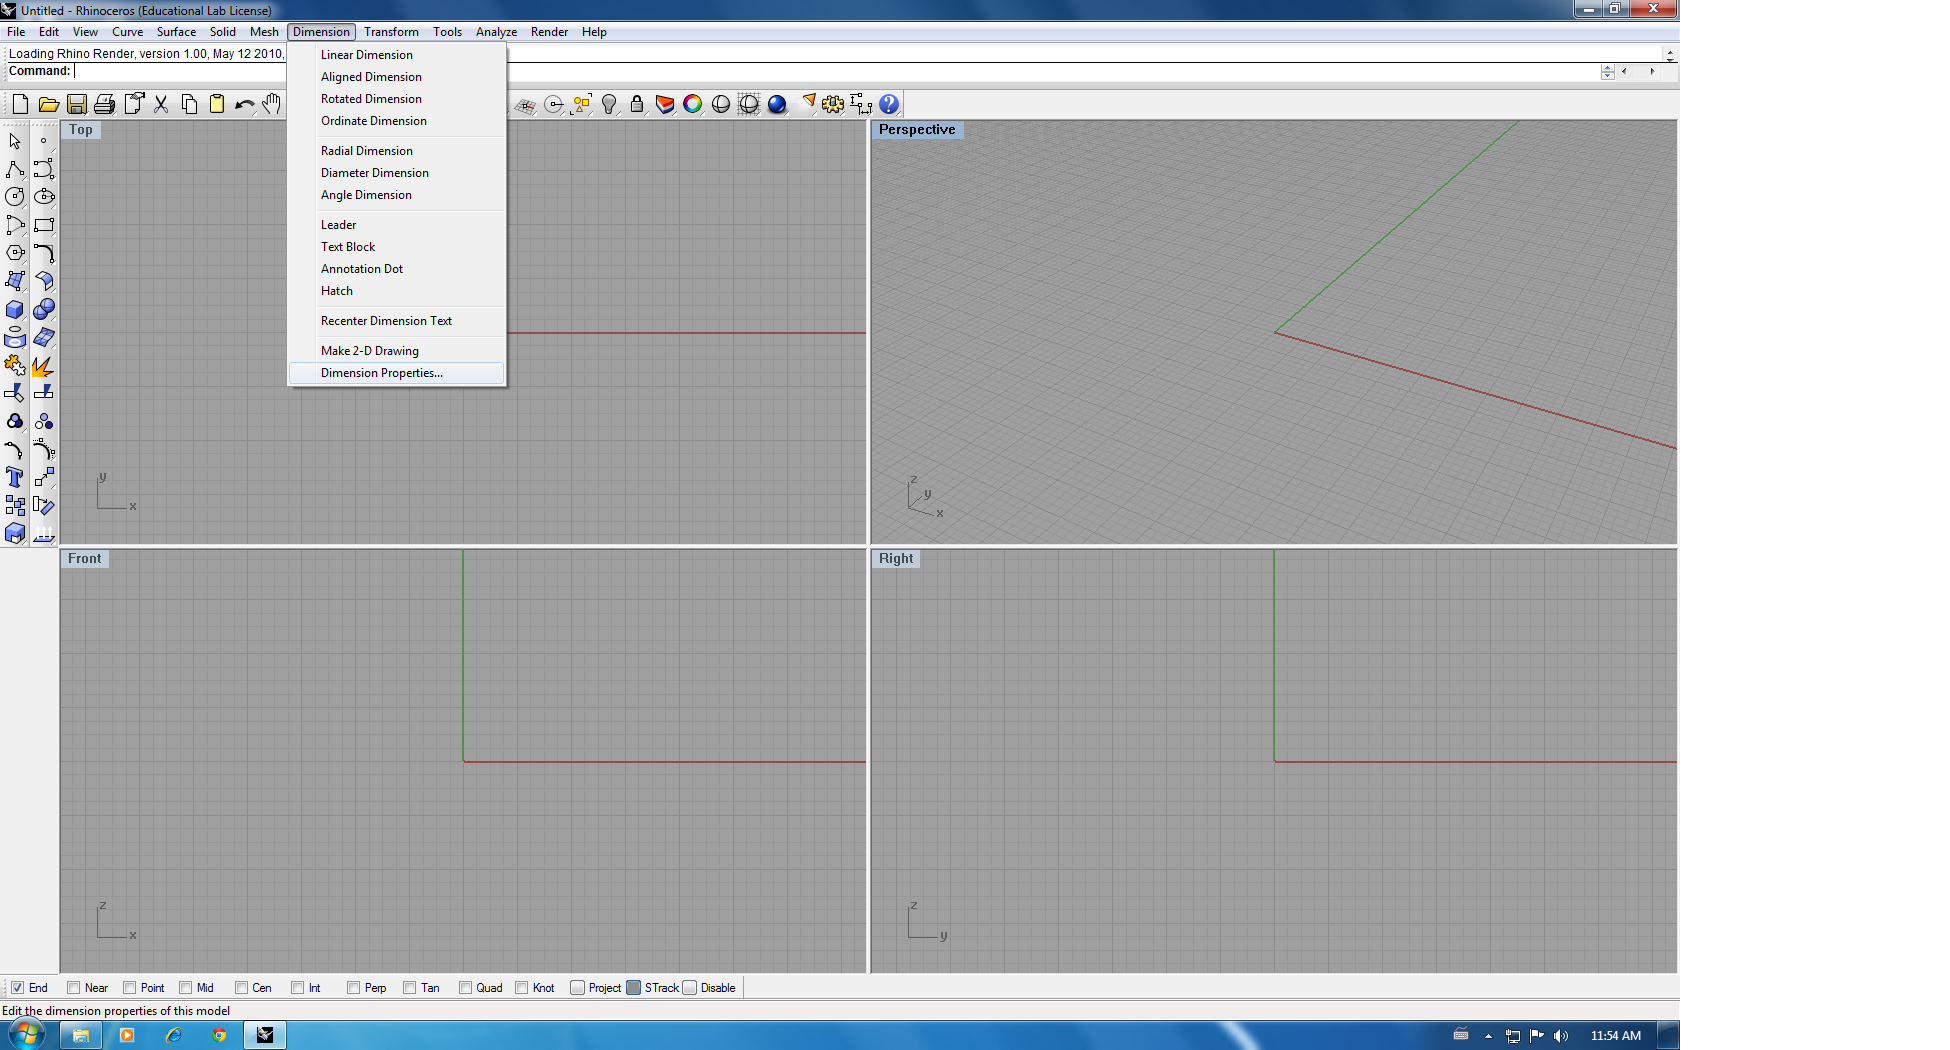Toggle the Project osnap option
This screenshot has height=1050, width=1950.
577,988
